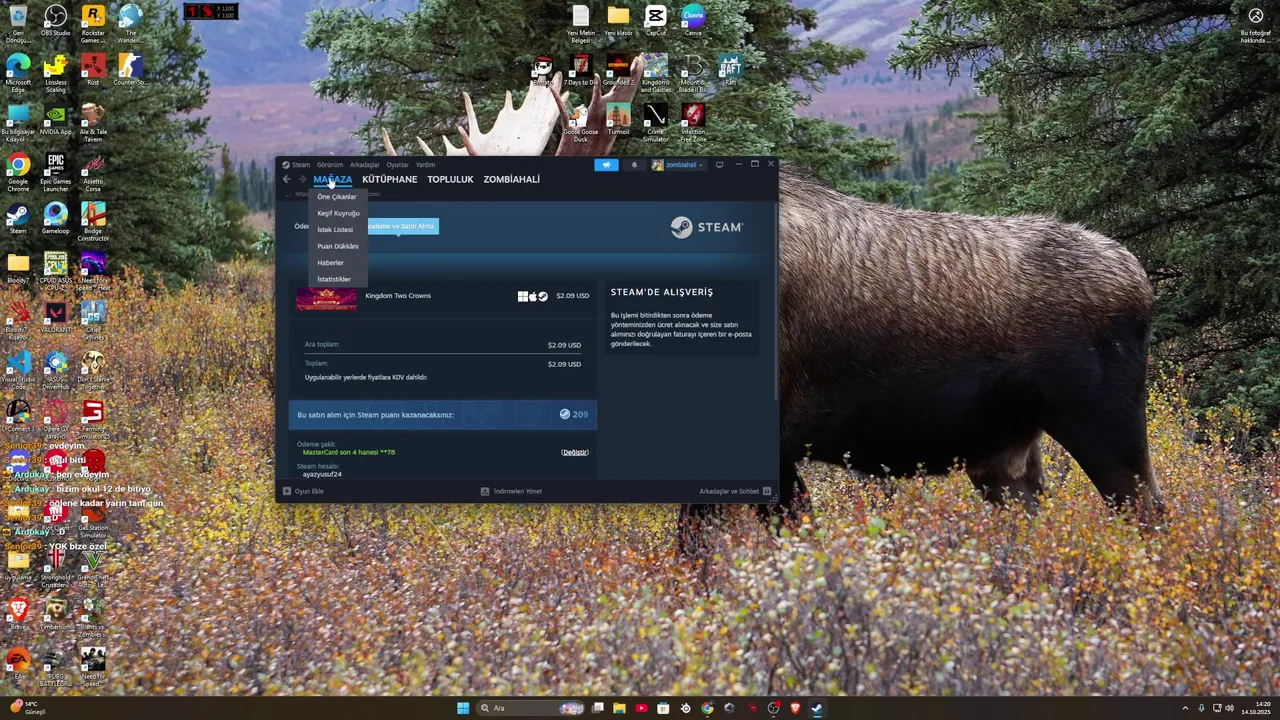Select the MAĞAZA tab
This screenshot has height=720, width=1280.
point(333,179)
